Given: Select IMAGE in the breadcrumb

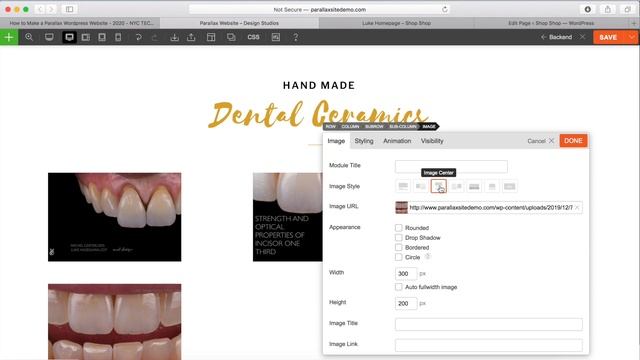Looking at the screenshot, I should click(429, 127).
